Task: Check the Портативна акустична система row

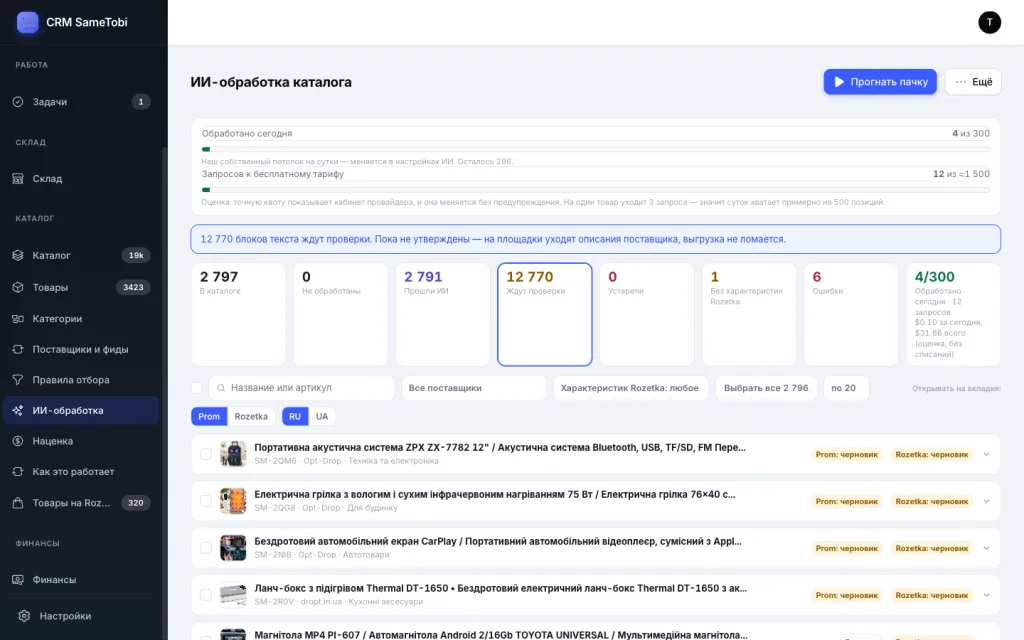Action: 206,454
